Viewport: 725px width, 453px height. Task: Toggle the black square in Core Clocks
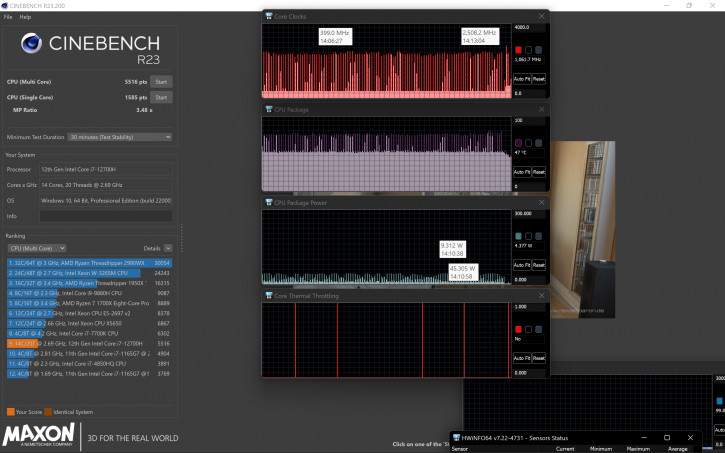pos(528,50)
